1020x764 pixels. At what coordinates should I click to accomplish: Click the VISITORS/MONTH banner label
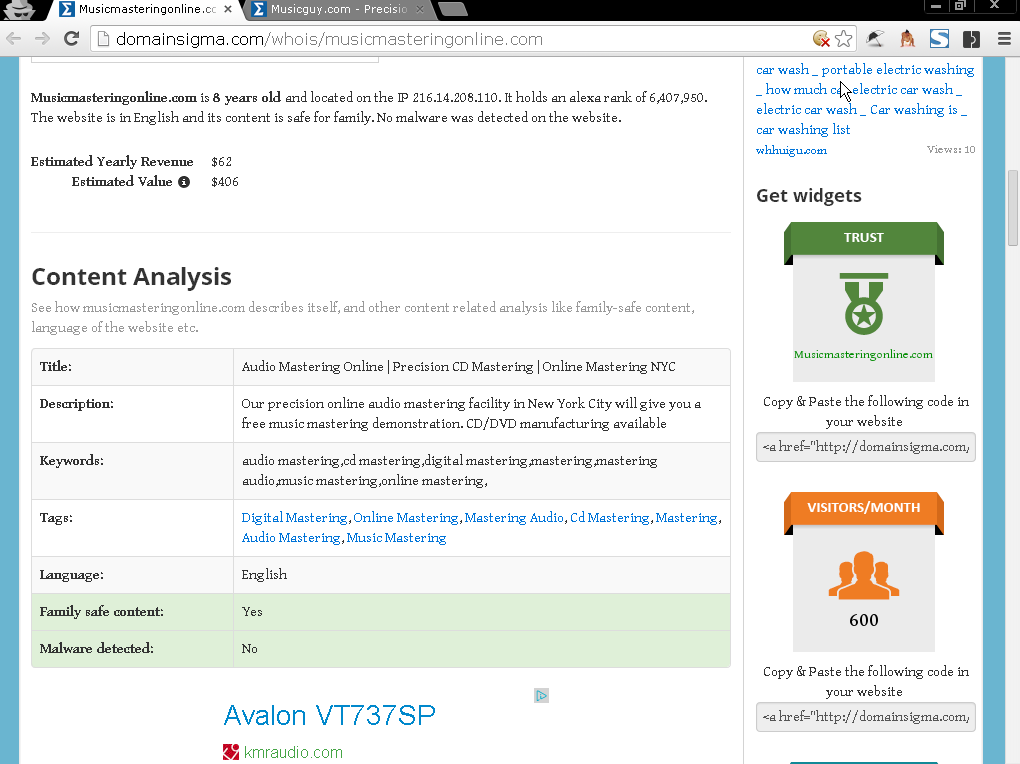pyautogui.click(x=863, y=508)
